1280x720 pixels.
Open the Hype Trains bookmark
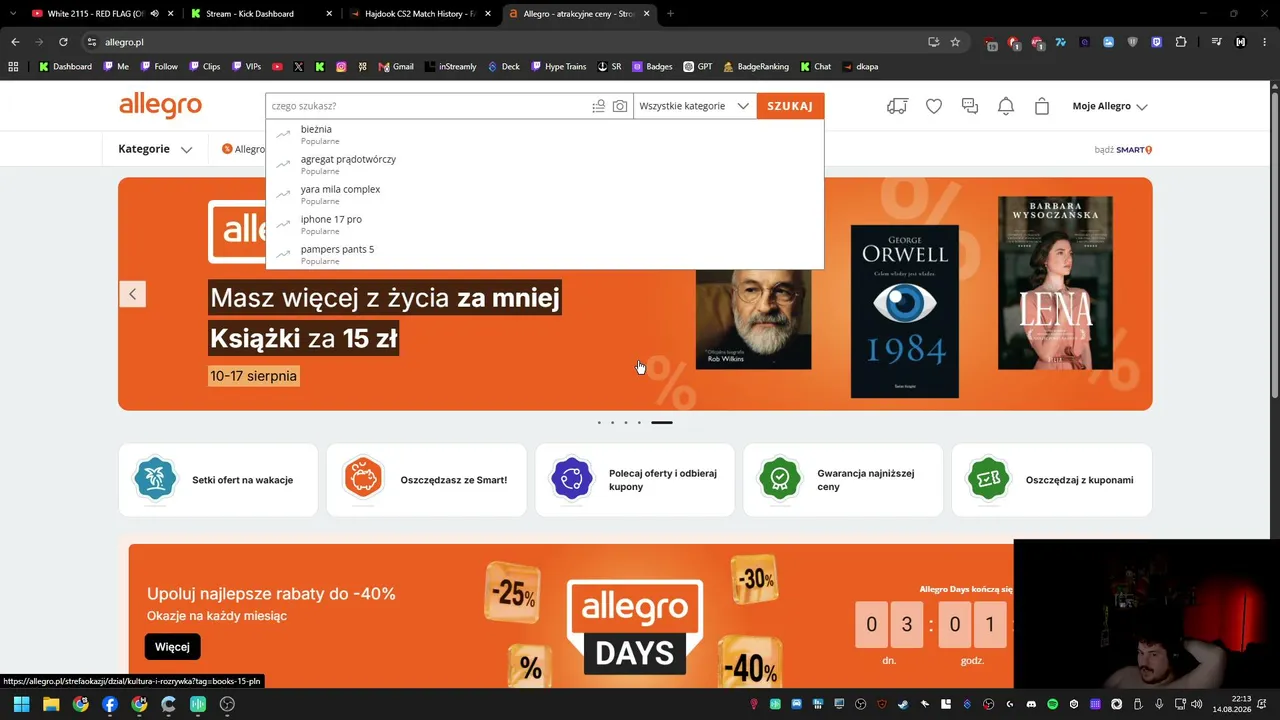click(558, 67)
